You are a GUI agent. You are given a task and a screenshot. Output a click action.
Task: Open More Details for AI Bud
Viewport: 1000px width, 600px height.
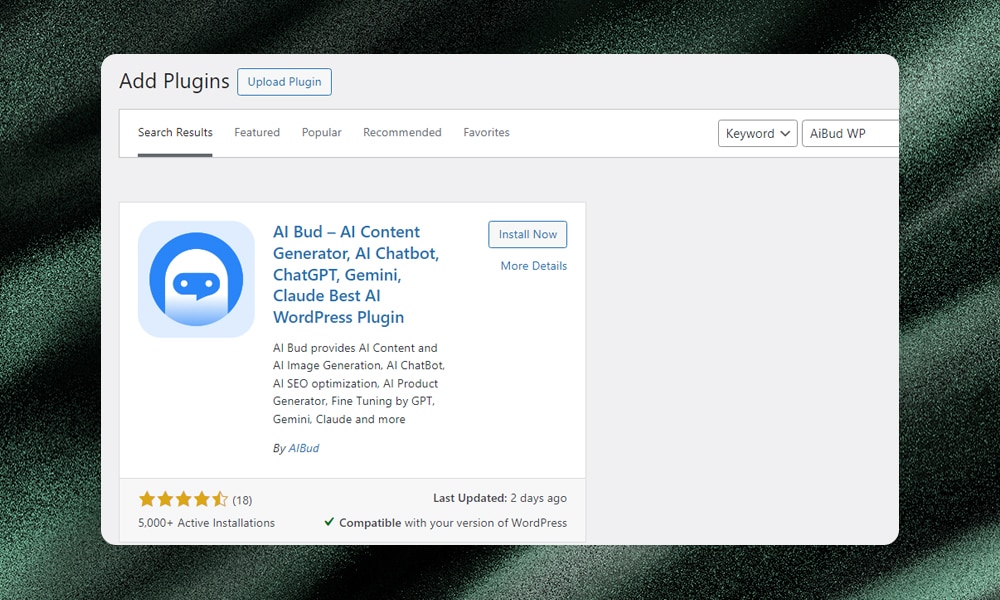[533, 265]
